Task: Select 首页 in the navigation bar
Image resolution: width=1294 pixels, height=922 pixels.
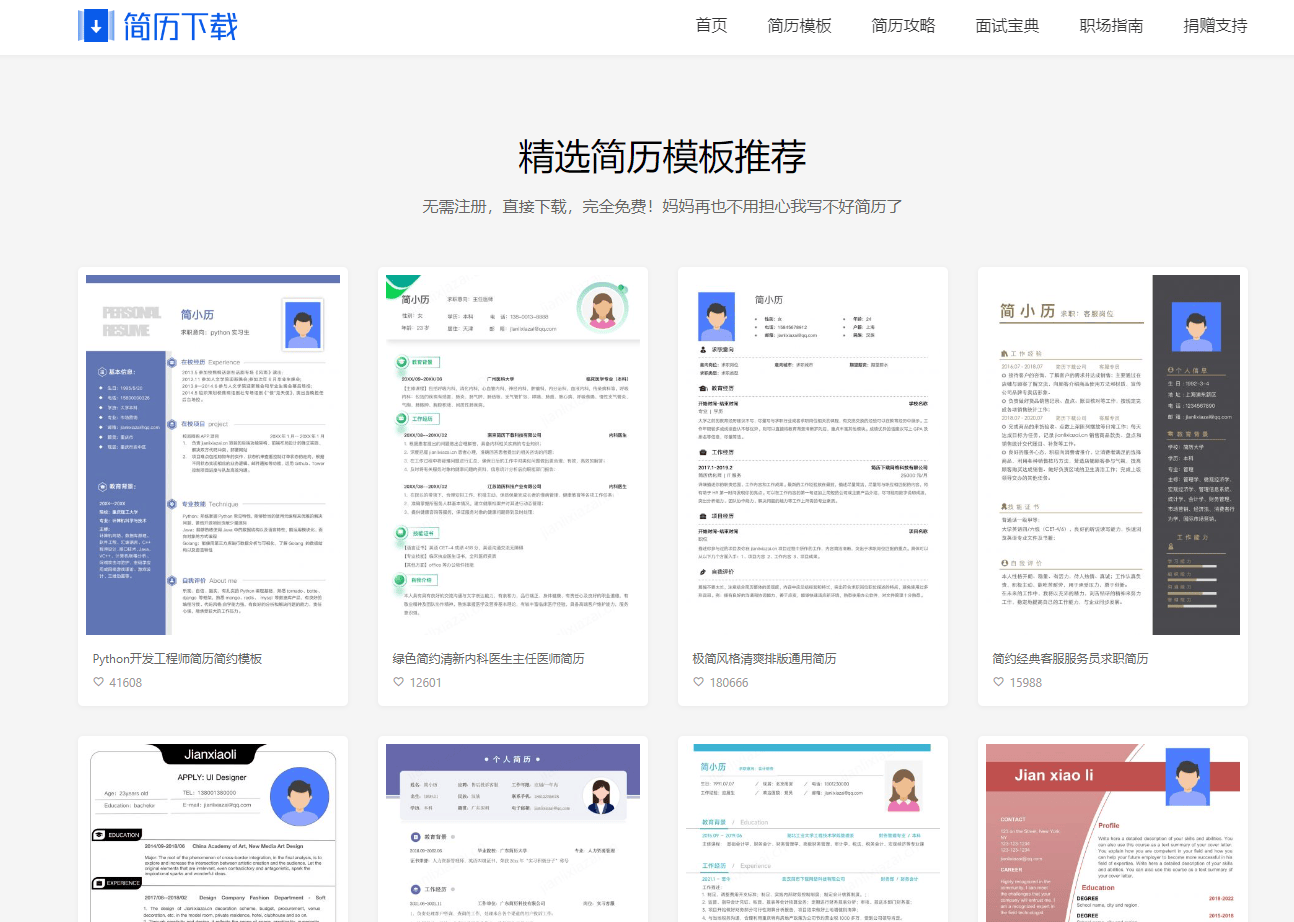Action: click(x=711, y=26)
